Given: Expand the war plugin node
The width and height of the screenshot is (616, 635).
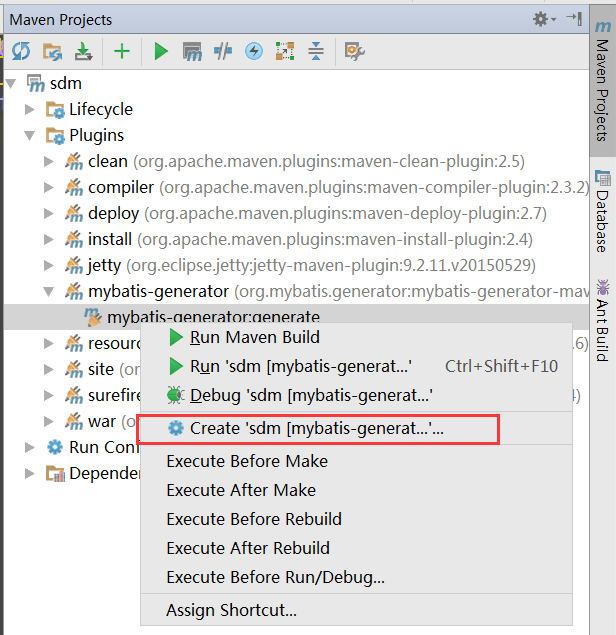Looking at the screenshot, I should tap(49, 421).
